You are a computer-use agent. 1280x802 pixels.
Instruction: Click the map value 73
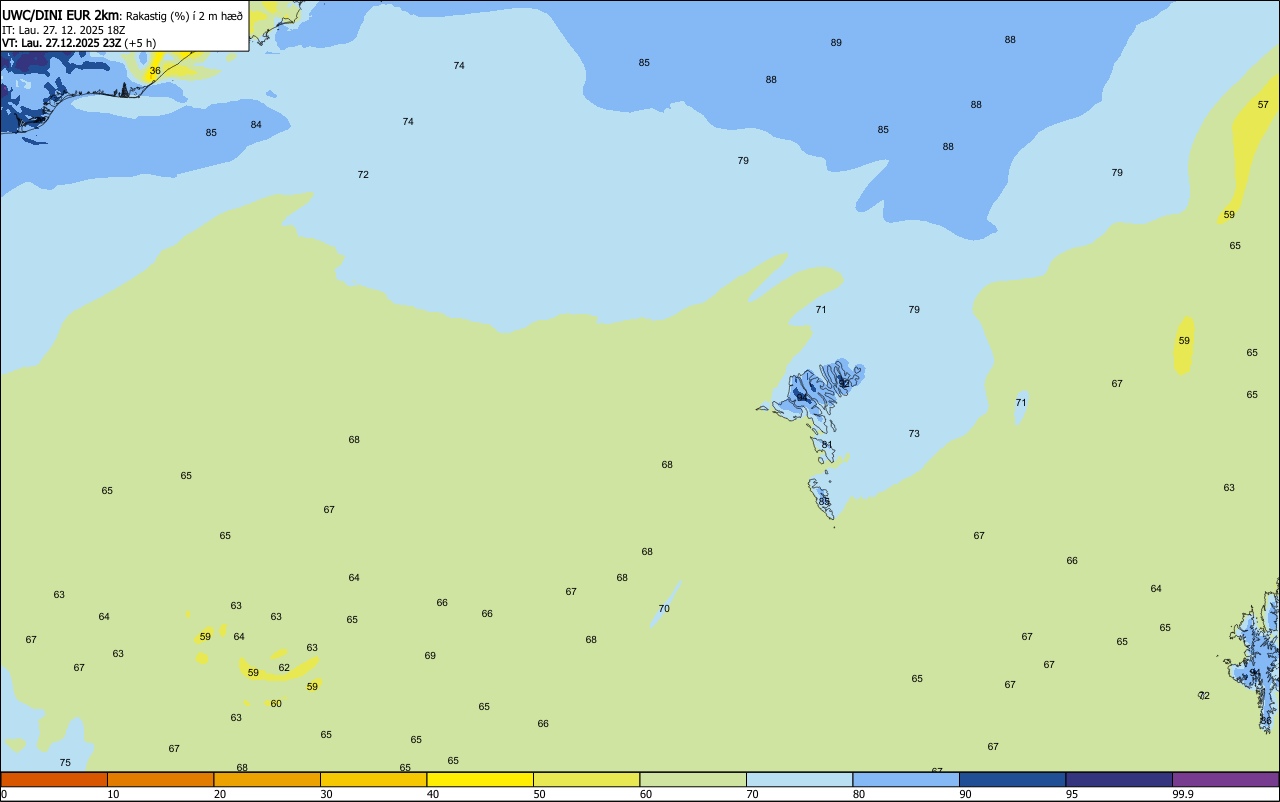(914, 434)
